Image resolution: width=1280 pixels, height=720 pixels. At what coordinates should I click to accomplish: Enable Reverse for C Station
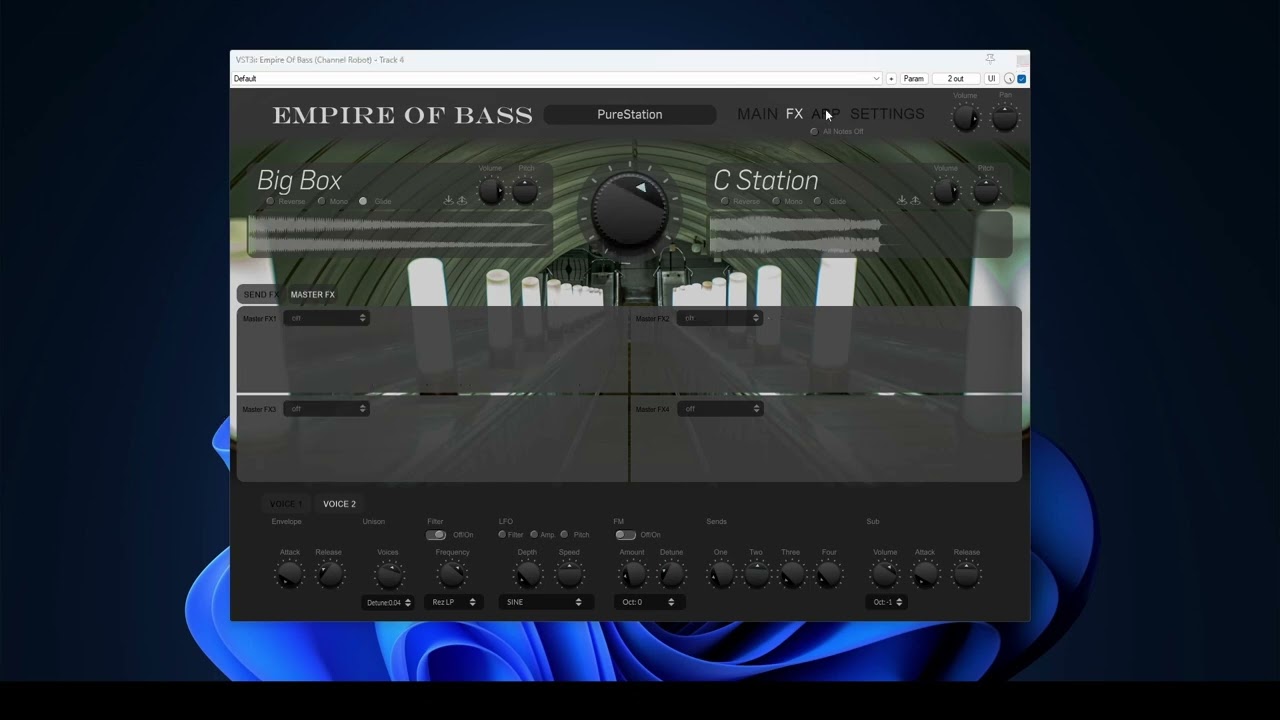pos(725,201)
